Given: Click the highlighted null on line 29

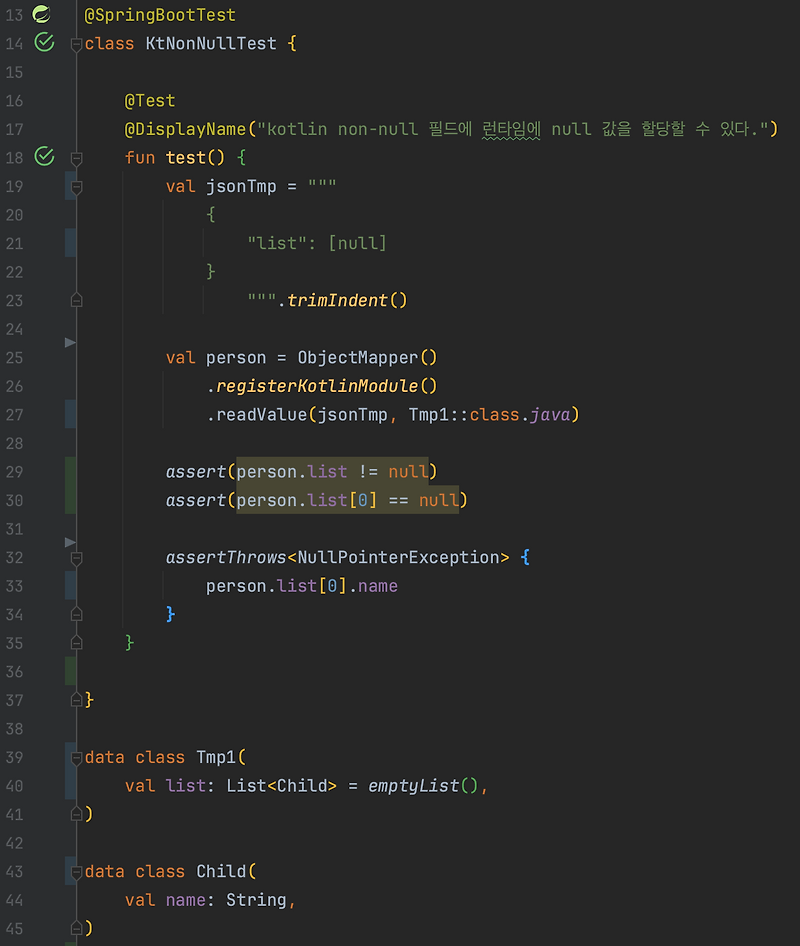Looking at the screenshot, I should pos(410,471).
